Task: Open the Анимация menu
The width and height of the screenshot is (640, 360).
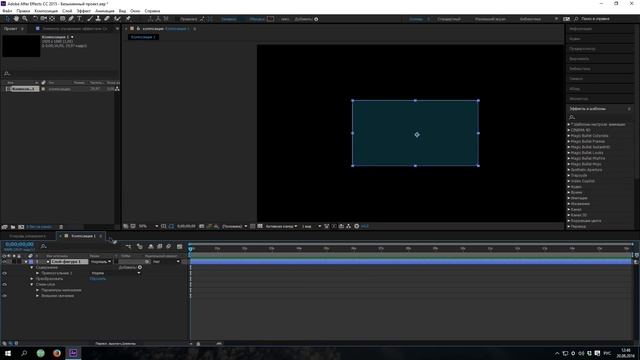Action: tap(104, 11)
